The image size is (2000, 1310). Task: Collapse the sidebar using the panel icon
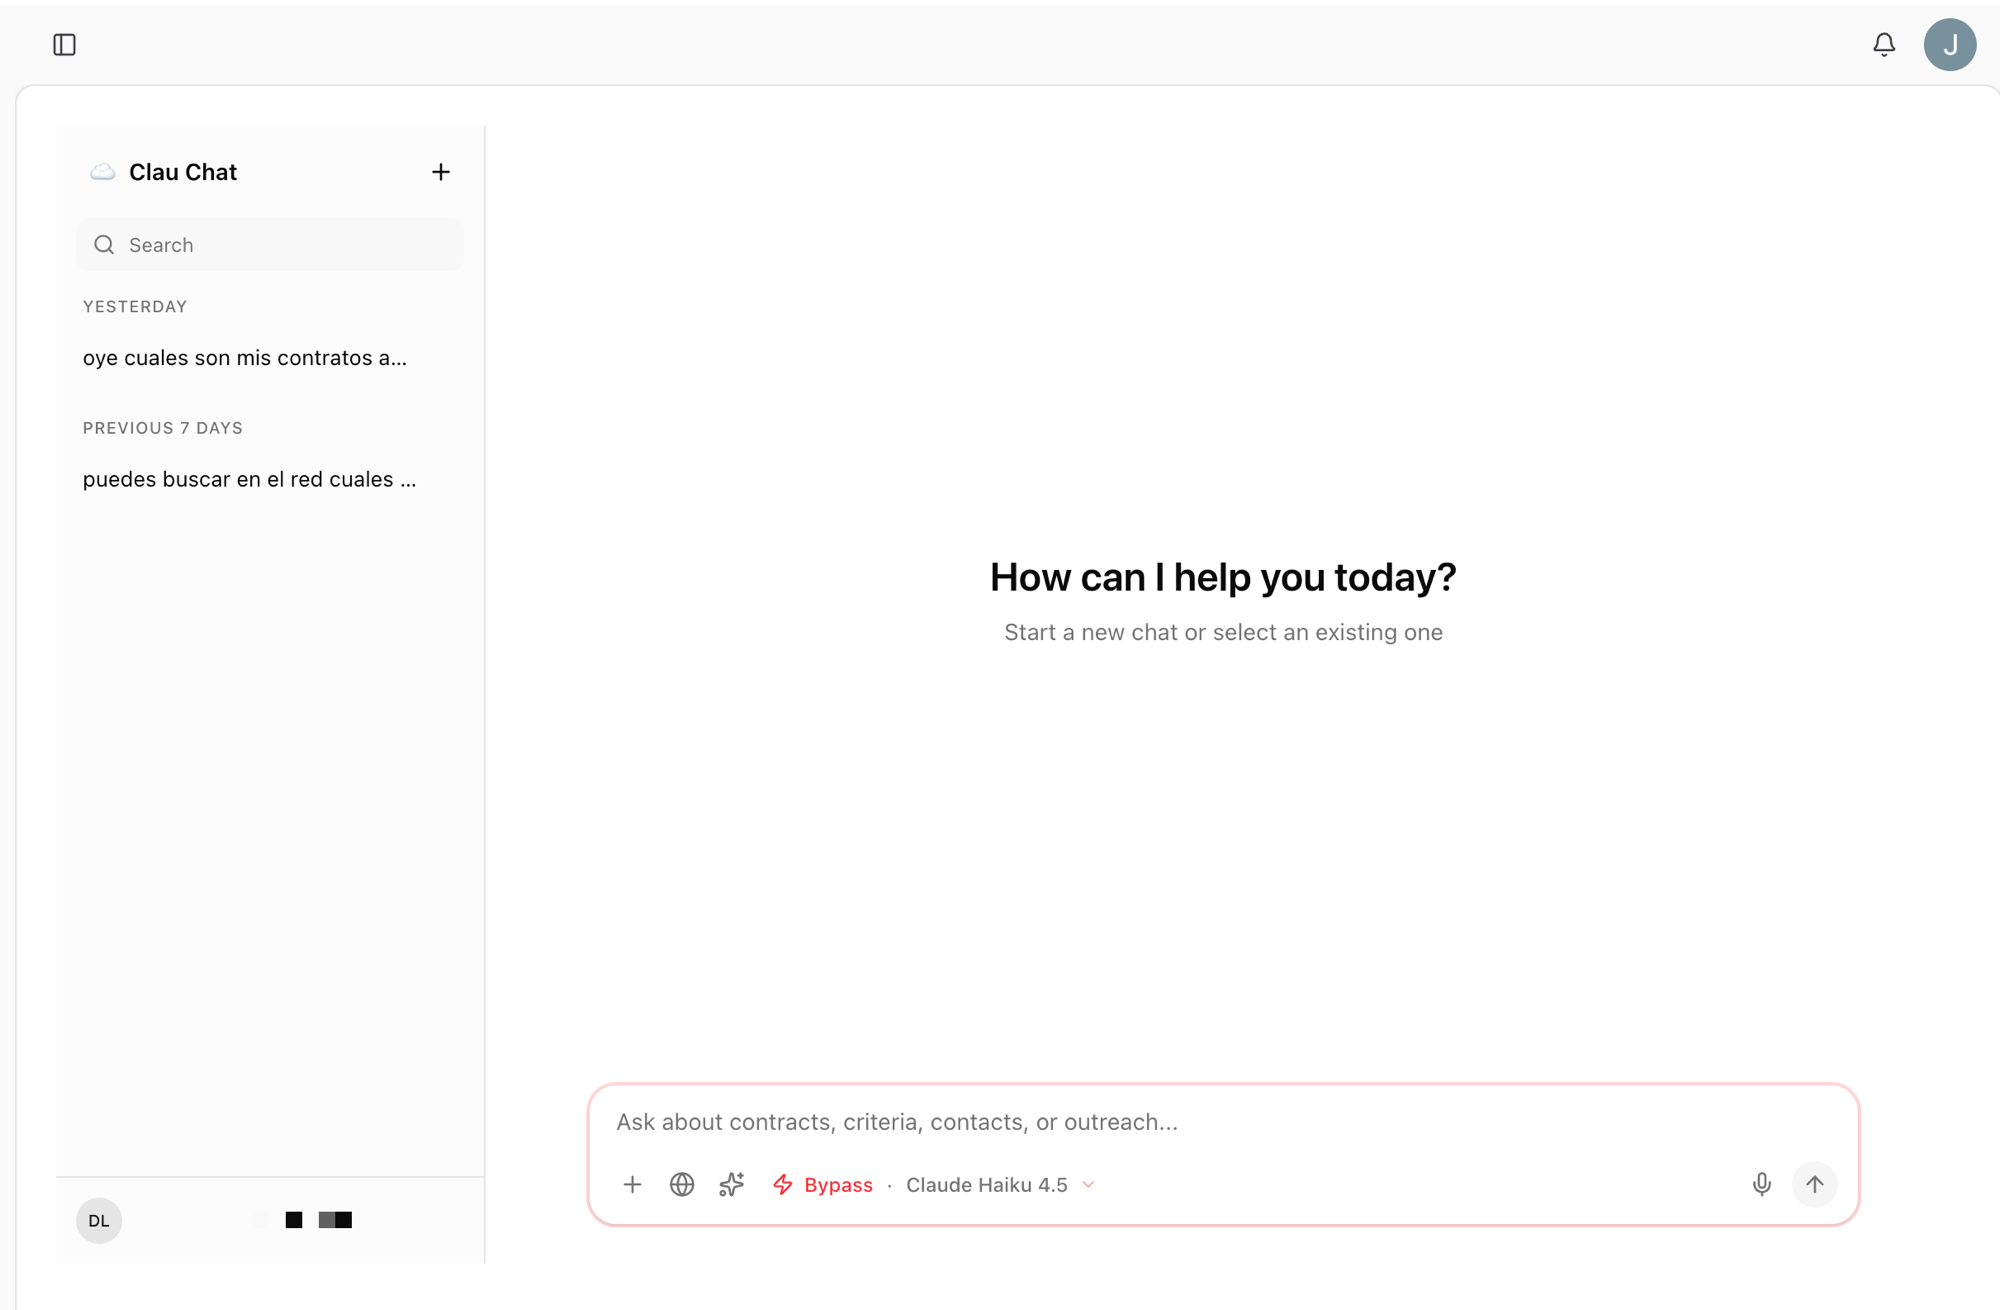[65, 44]
